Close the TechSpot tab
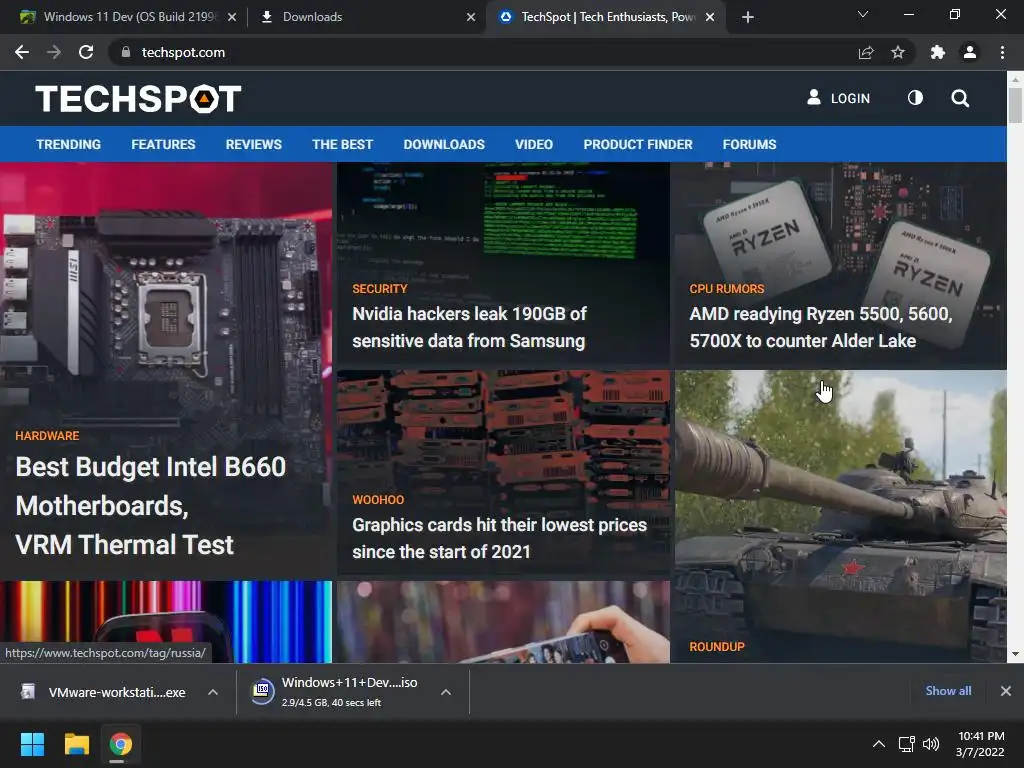 click(710, 17)
